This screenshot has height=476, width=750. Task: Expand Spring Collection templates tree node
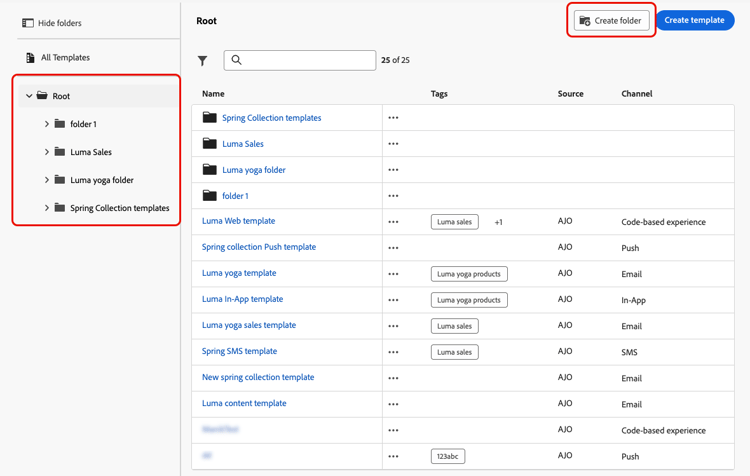[x=47, y=208]
